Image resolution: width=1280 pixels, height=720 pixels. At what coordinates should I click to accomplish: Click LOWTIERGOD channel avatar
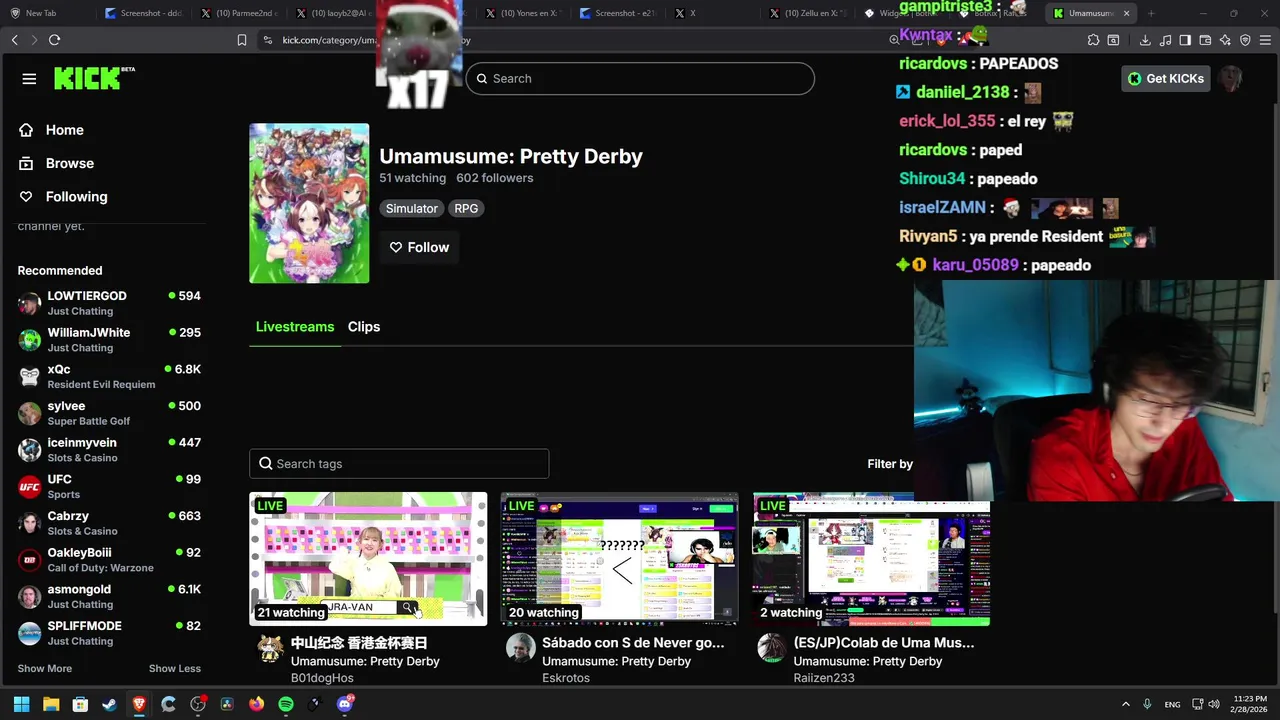tap(29, 303)
